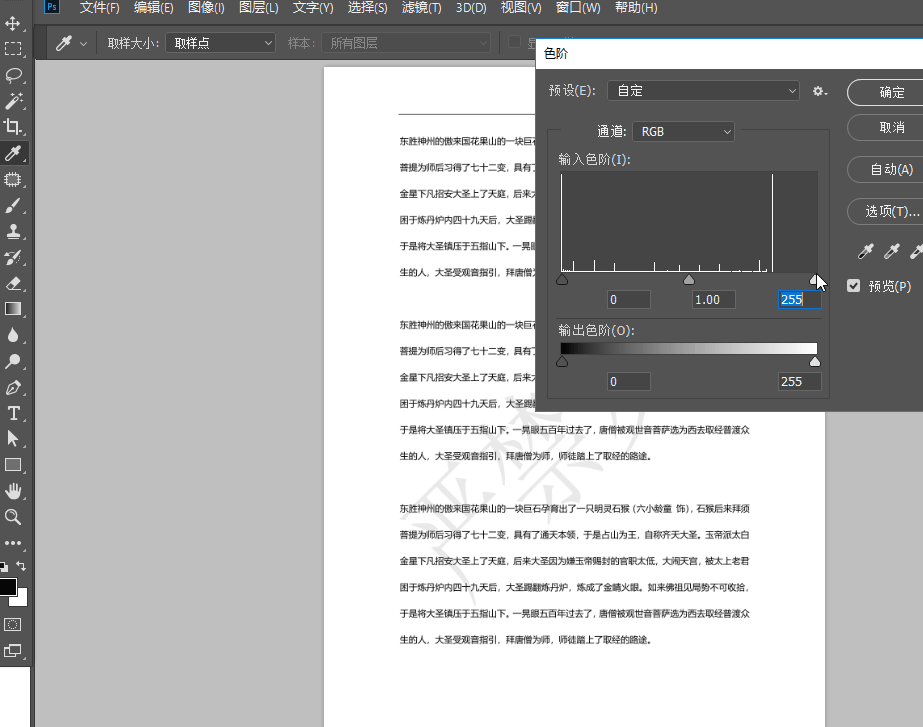Viewport: 923px width, 727px height.
Task: Open the 通道 channel dropdown
Action: click(683, 131)
